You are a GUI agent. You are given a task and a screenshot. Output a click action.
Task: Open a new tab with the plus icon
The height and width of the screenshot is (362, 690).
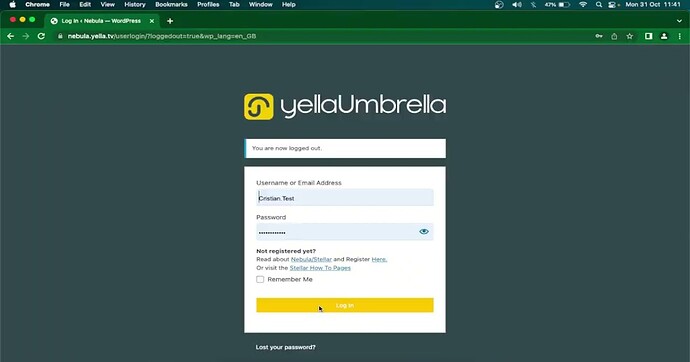pos(170,21)
